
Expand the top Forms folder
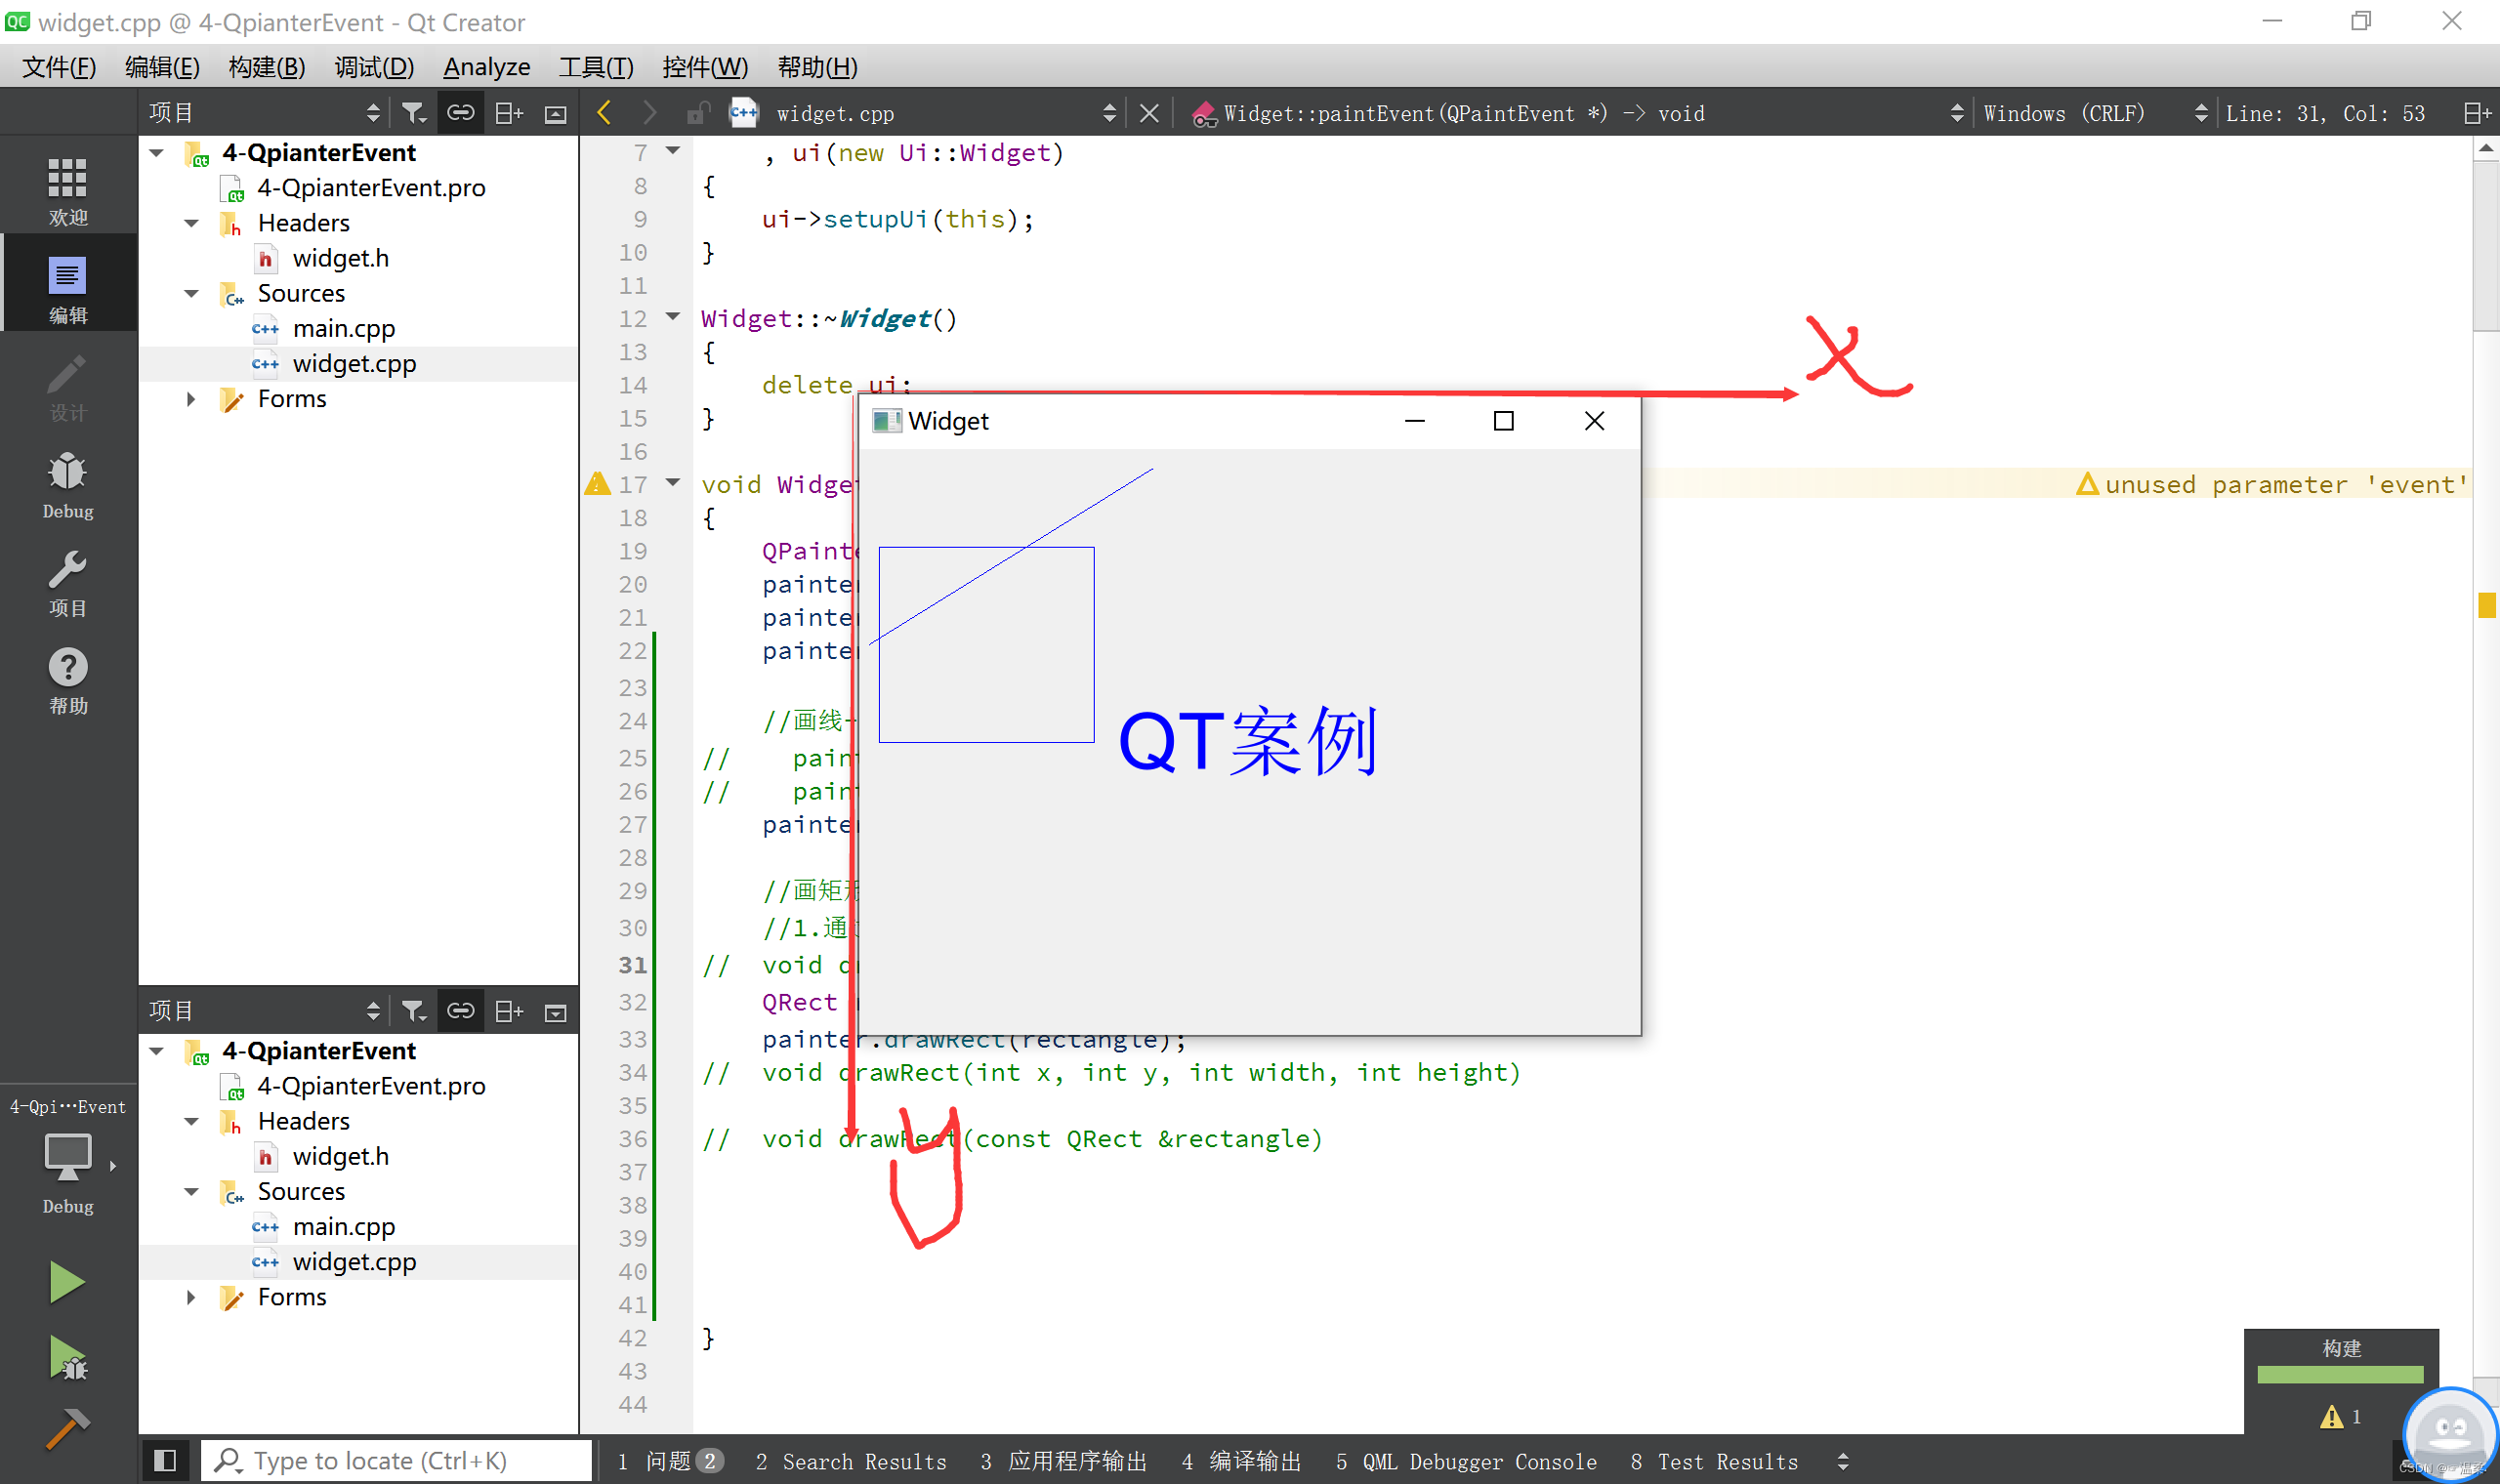pyautogui.click(x=191, y=399)
